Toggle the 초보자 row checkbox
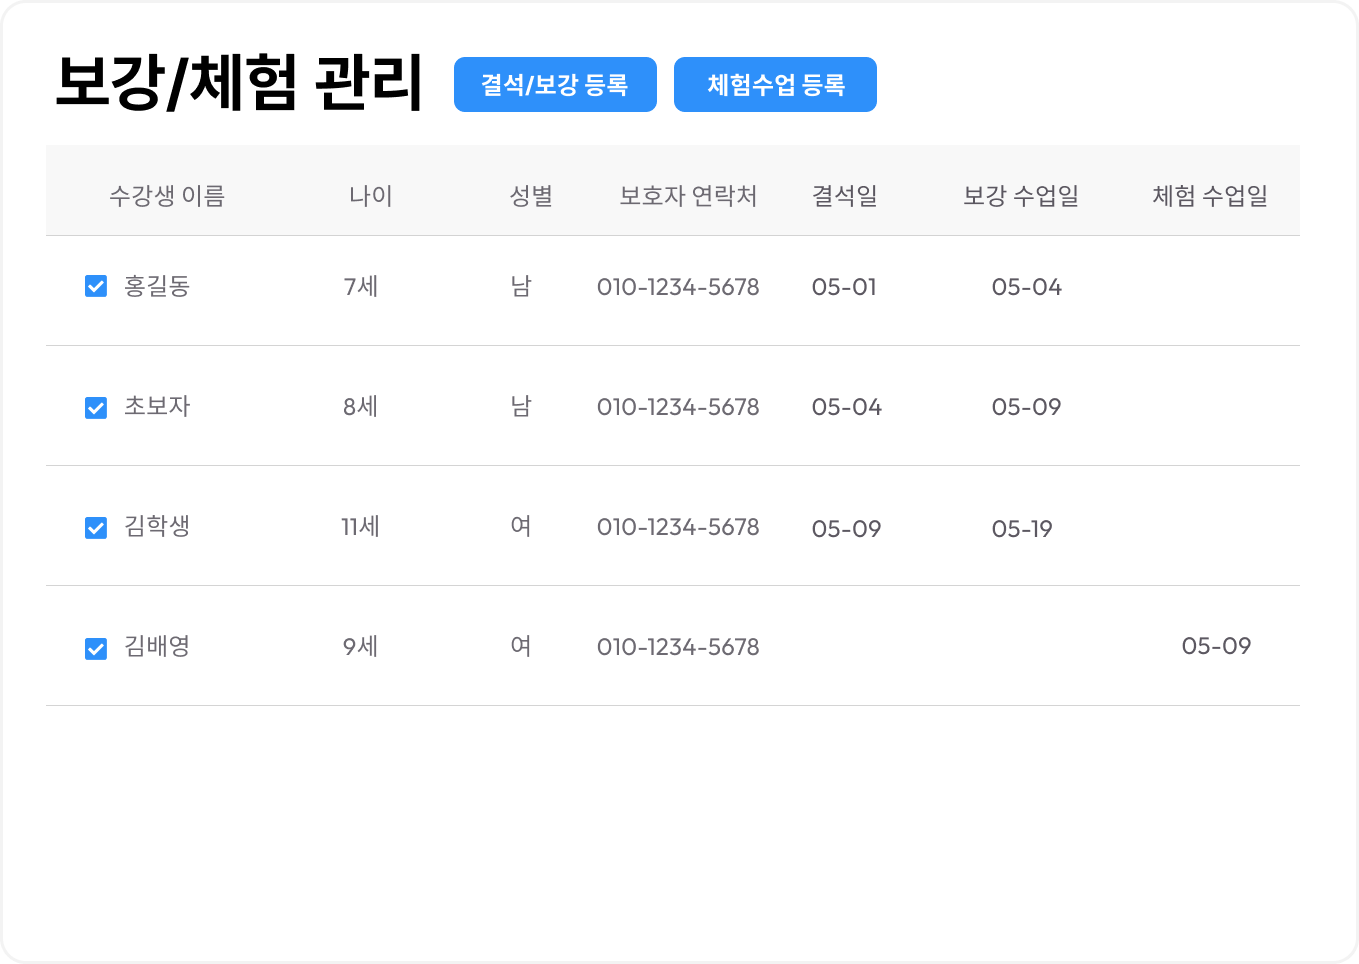 95,406
